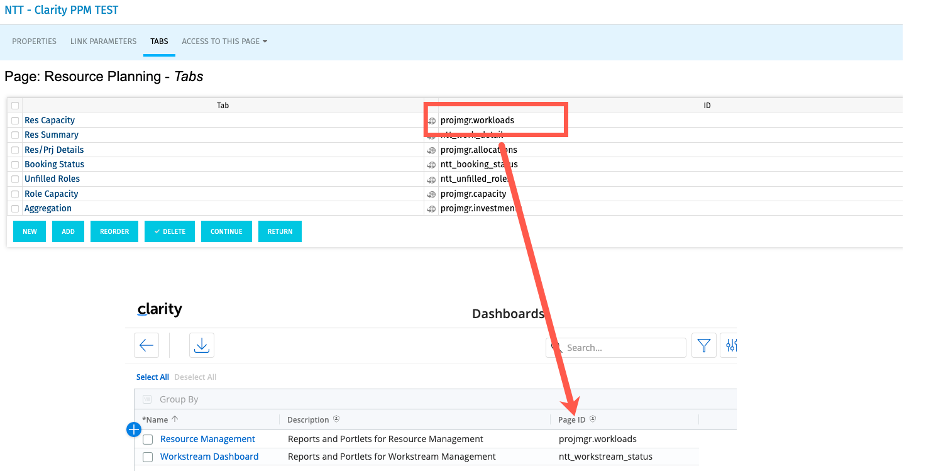Select the Tabs tab
Image resolution: width=936 pixels, height=472 pixels.
[x=159, y=41]
